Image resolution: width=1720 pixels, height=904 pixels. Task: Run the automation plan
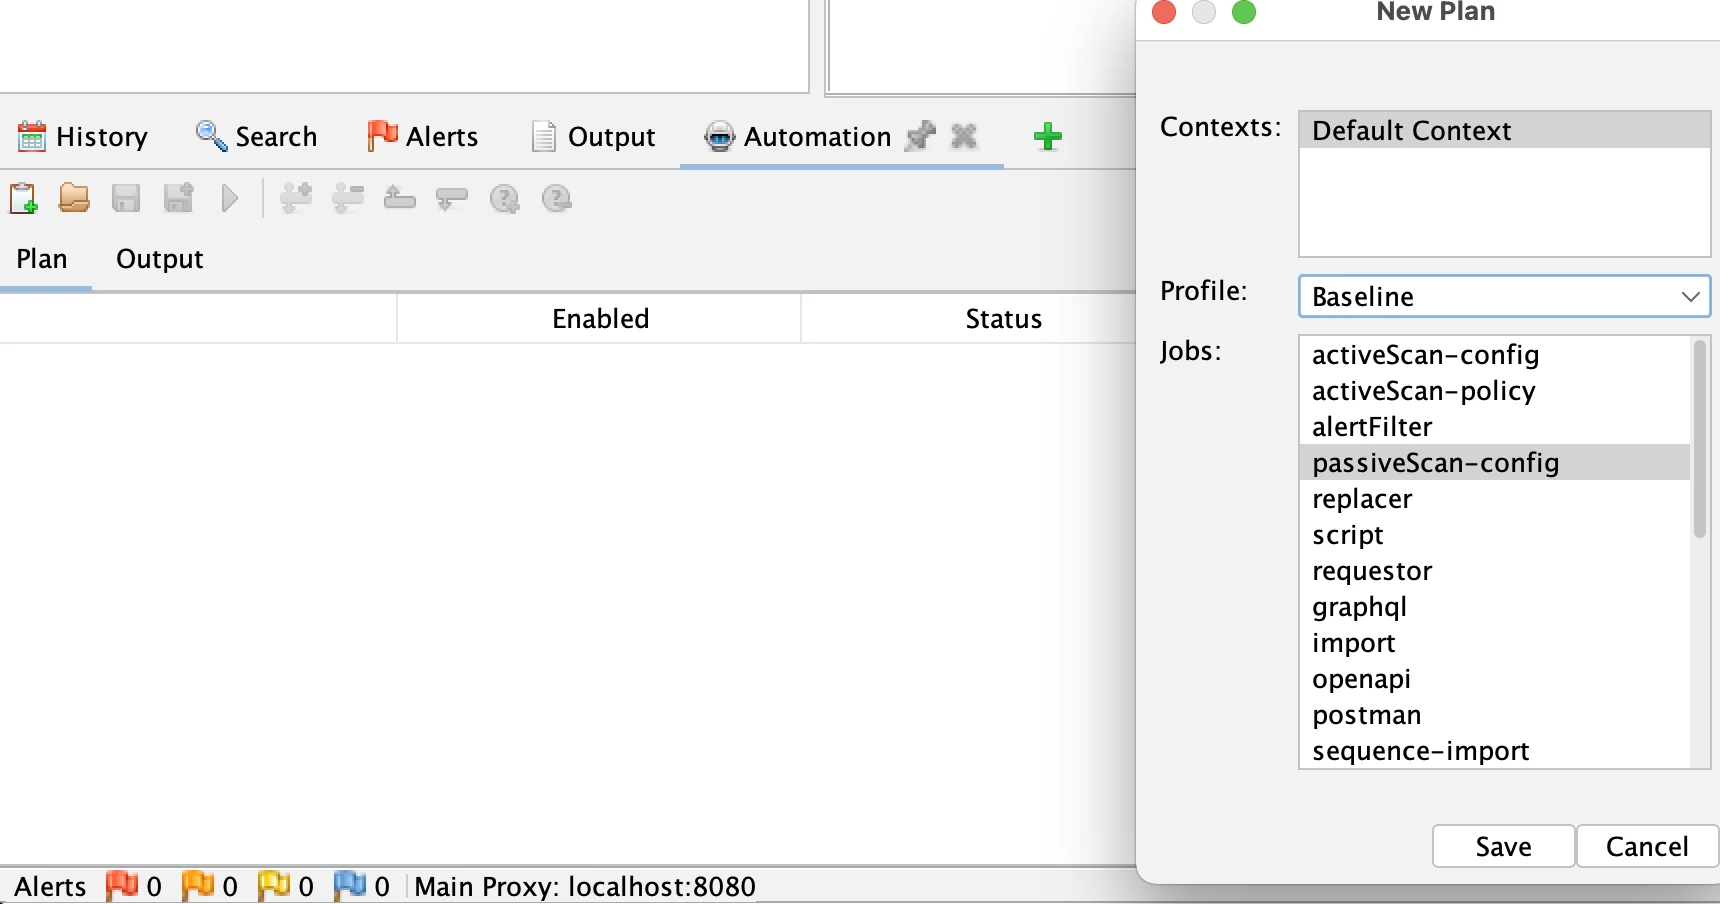(x=229, y=198)
